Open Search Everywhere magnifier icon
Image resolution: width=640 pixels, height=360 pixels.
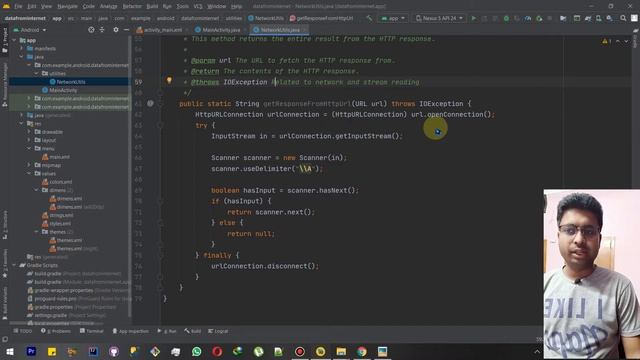point(623,18)
